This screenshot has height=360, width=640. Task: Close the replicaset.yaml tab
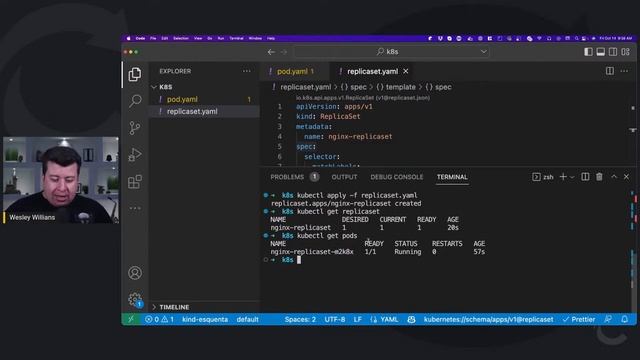click(405, 71)
